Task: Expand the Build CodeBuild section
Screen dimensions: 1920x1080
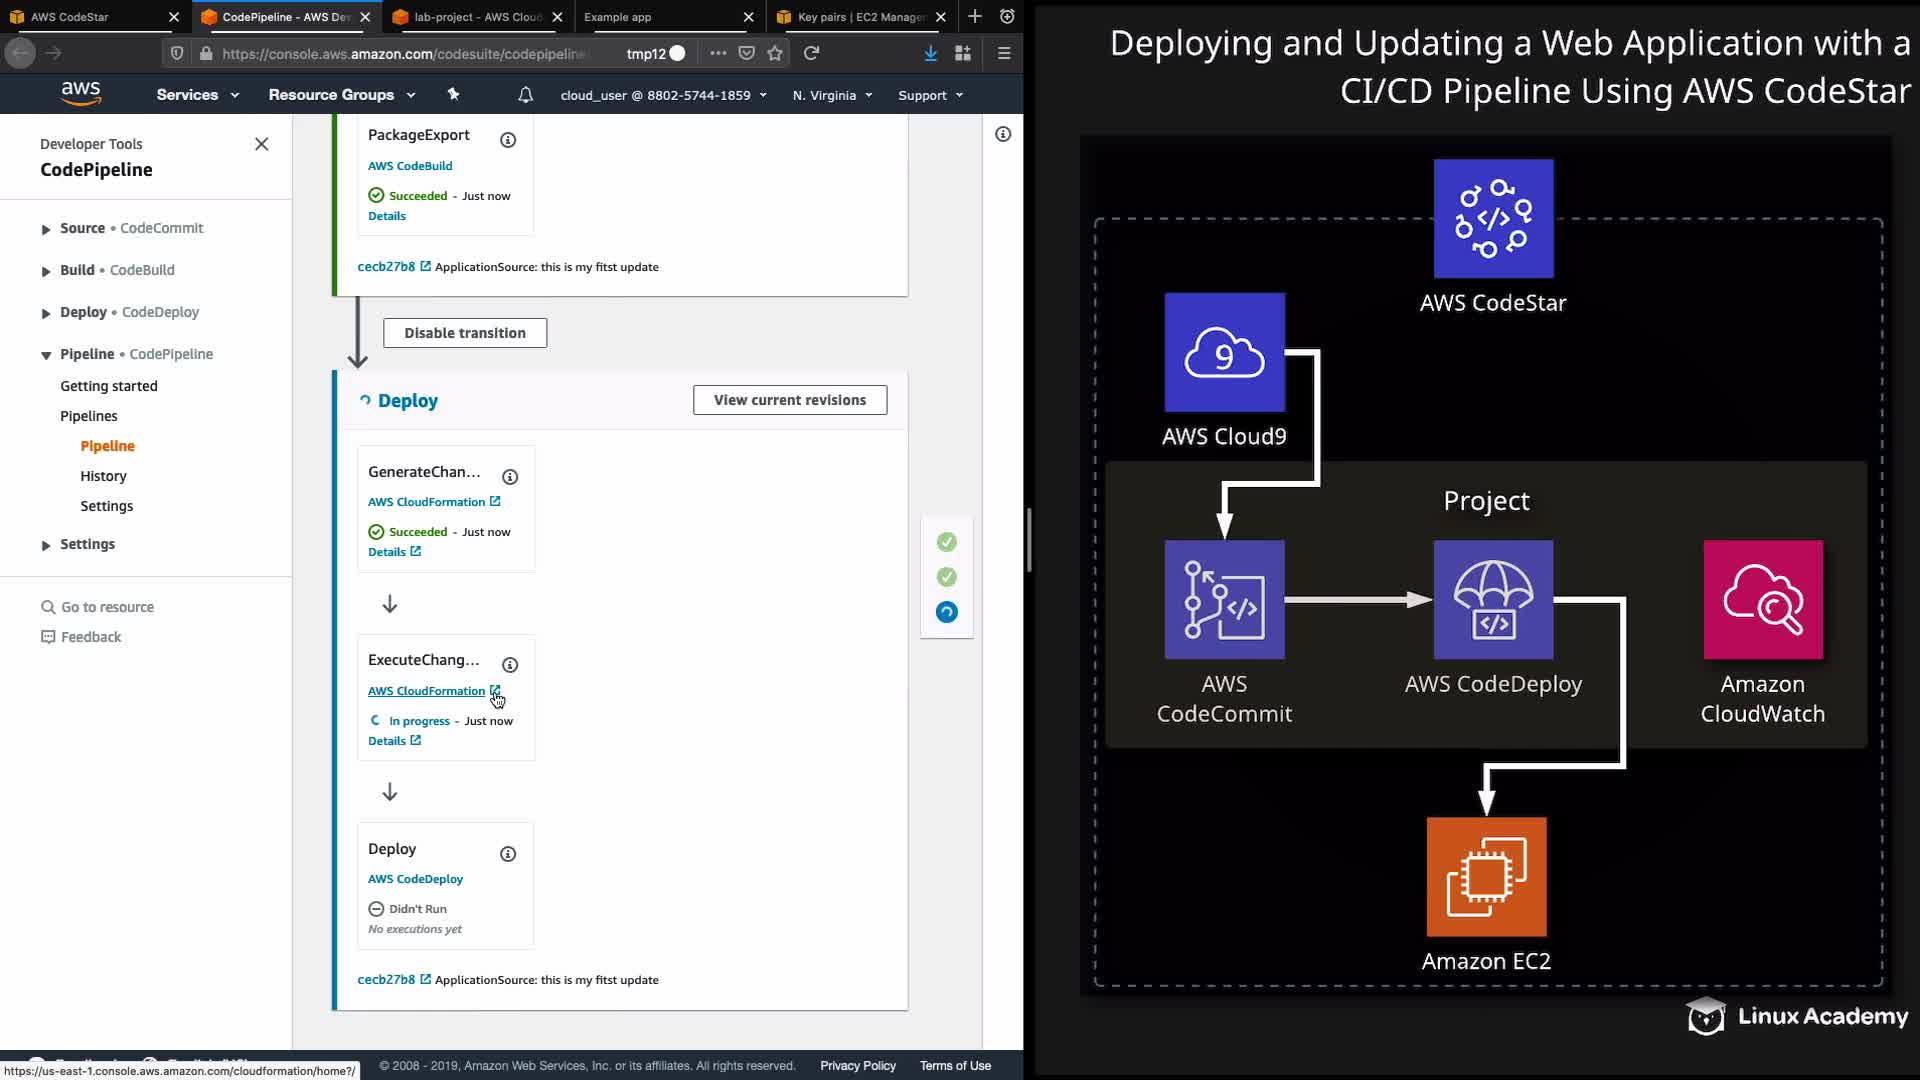Action: pos(46,271)
